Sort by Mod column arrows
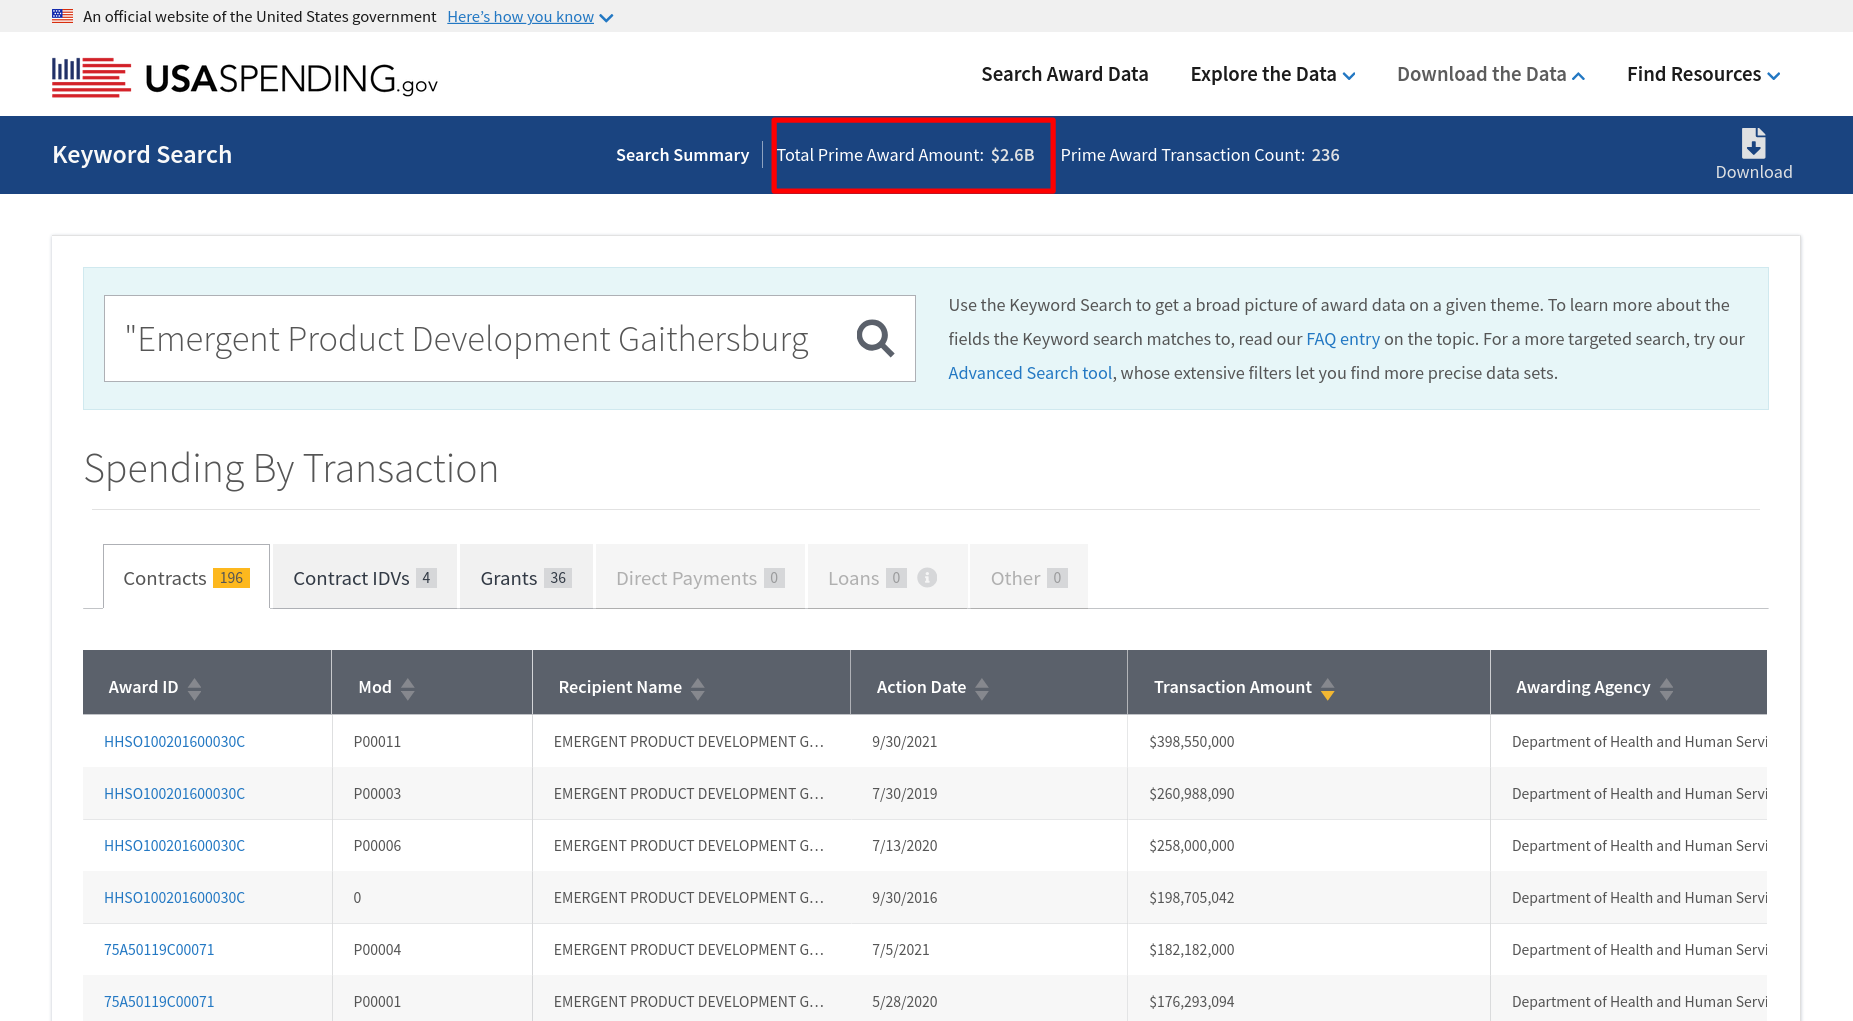Viewport: 1853px width, 1021px height. coord(408,688)
